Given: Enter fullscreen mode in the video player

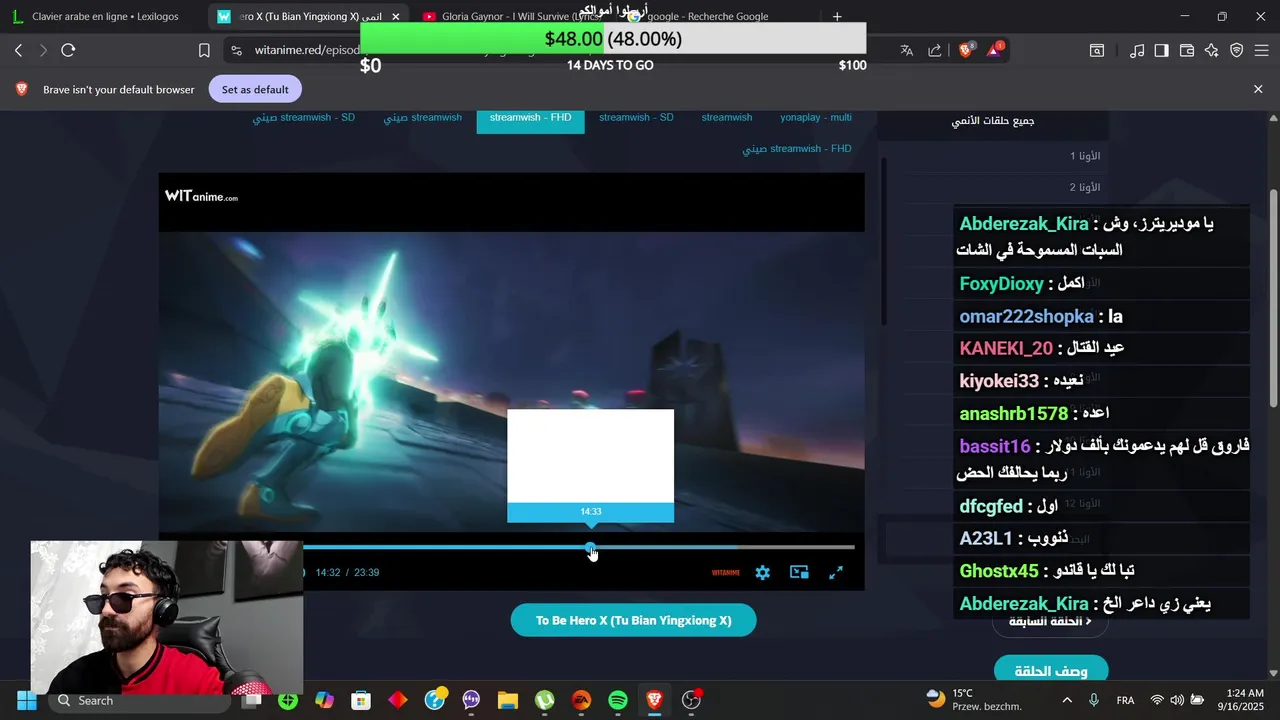Looking at the screenshot, I should (x=836, y=572).
